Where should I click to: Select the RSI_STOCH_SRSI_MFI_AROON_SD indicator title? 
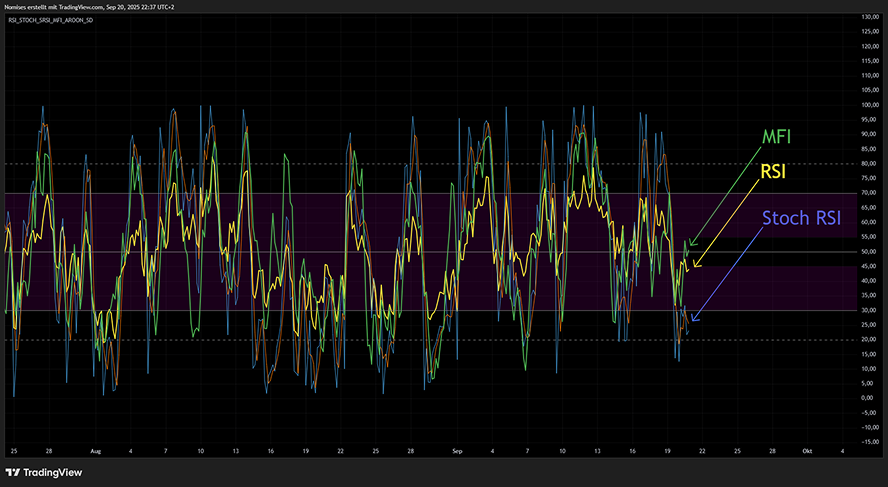[50, 20]
